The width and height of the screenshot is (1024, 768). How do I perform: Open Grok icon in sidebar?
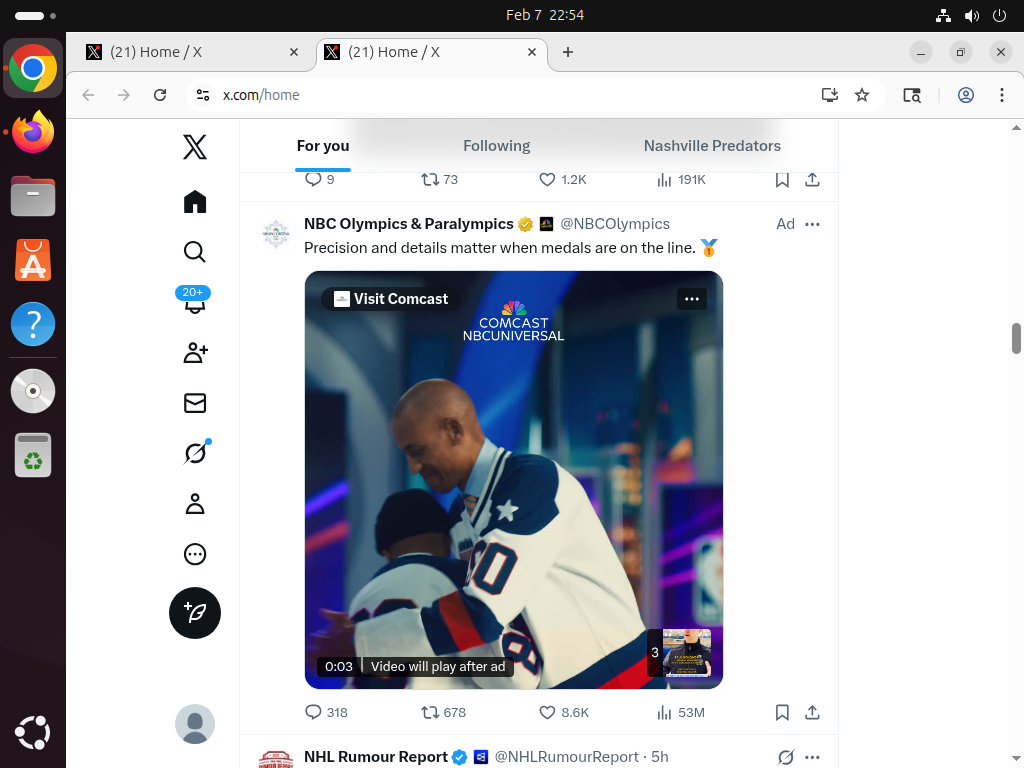point(195,453)
